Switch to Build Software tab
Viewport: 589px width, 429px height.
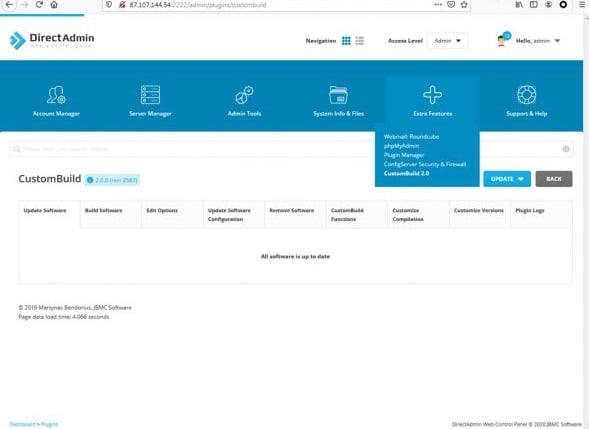point(110,214)
